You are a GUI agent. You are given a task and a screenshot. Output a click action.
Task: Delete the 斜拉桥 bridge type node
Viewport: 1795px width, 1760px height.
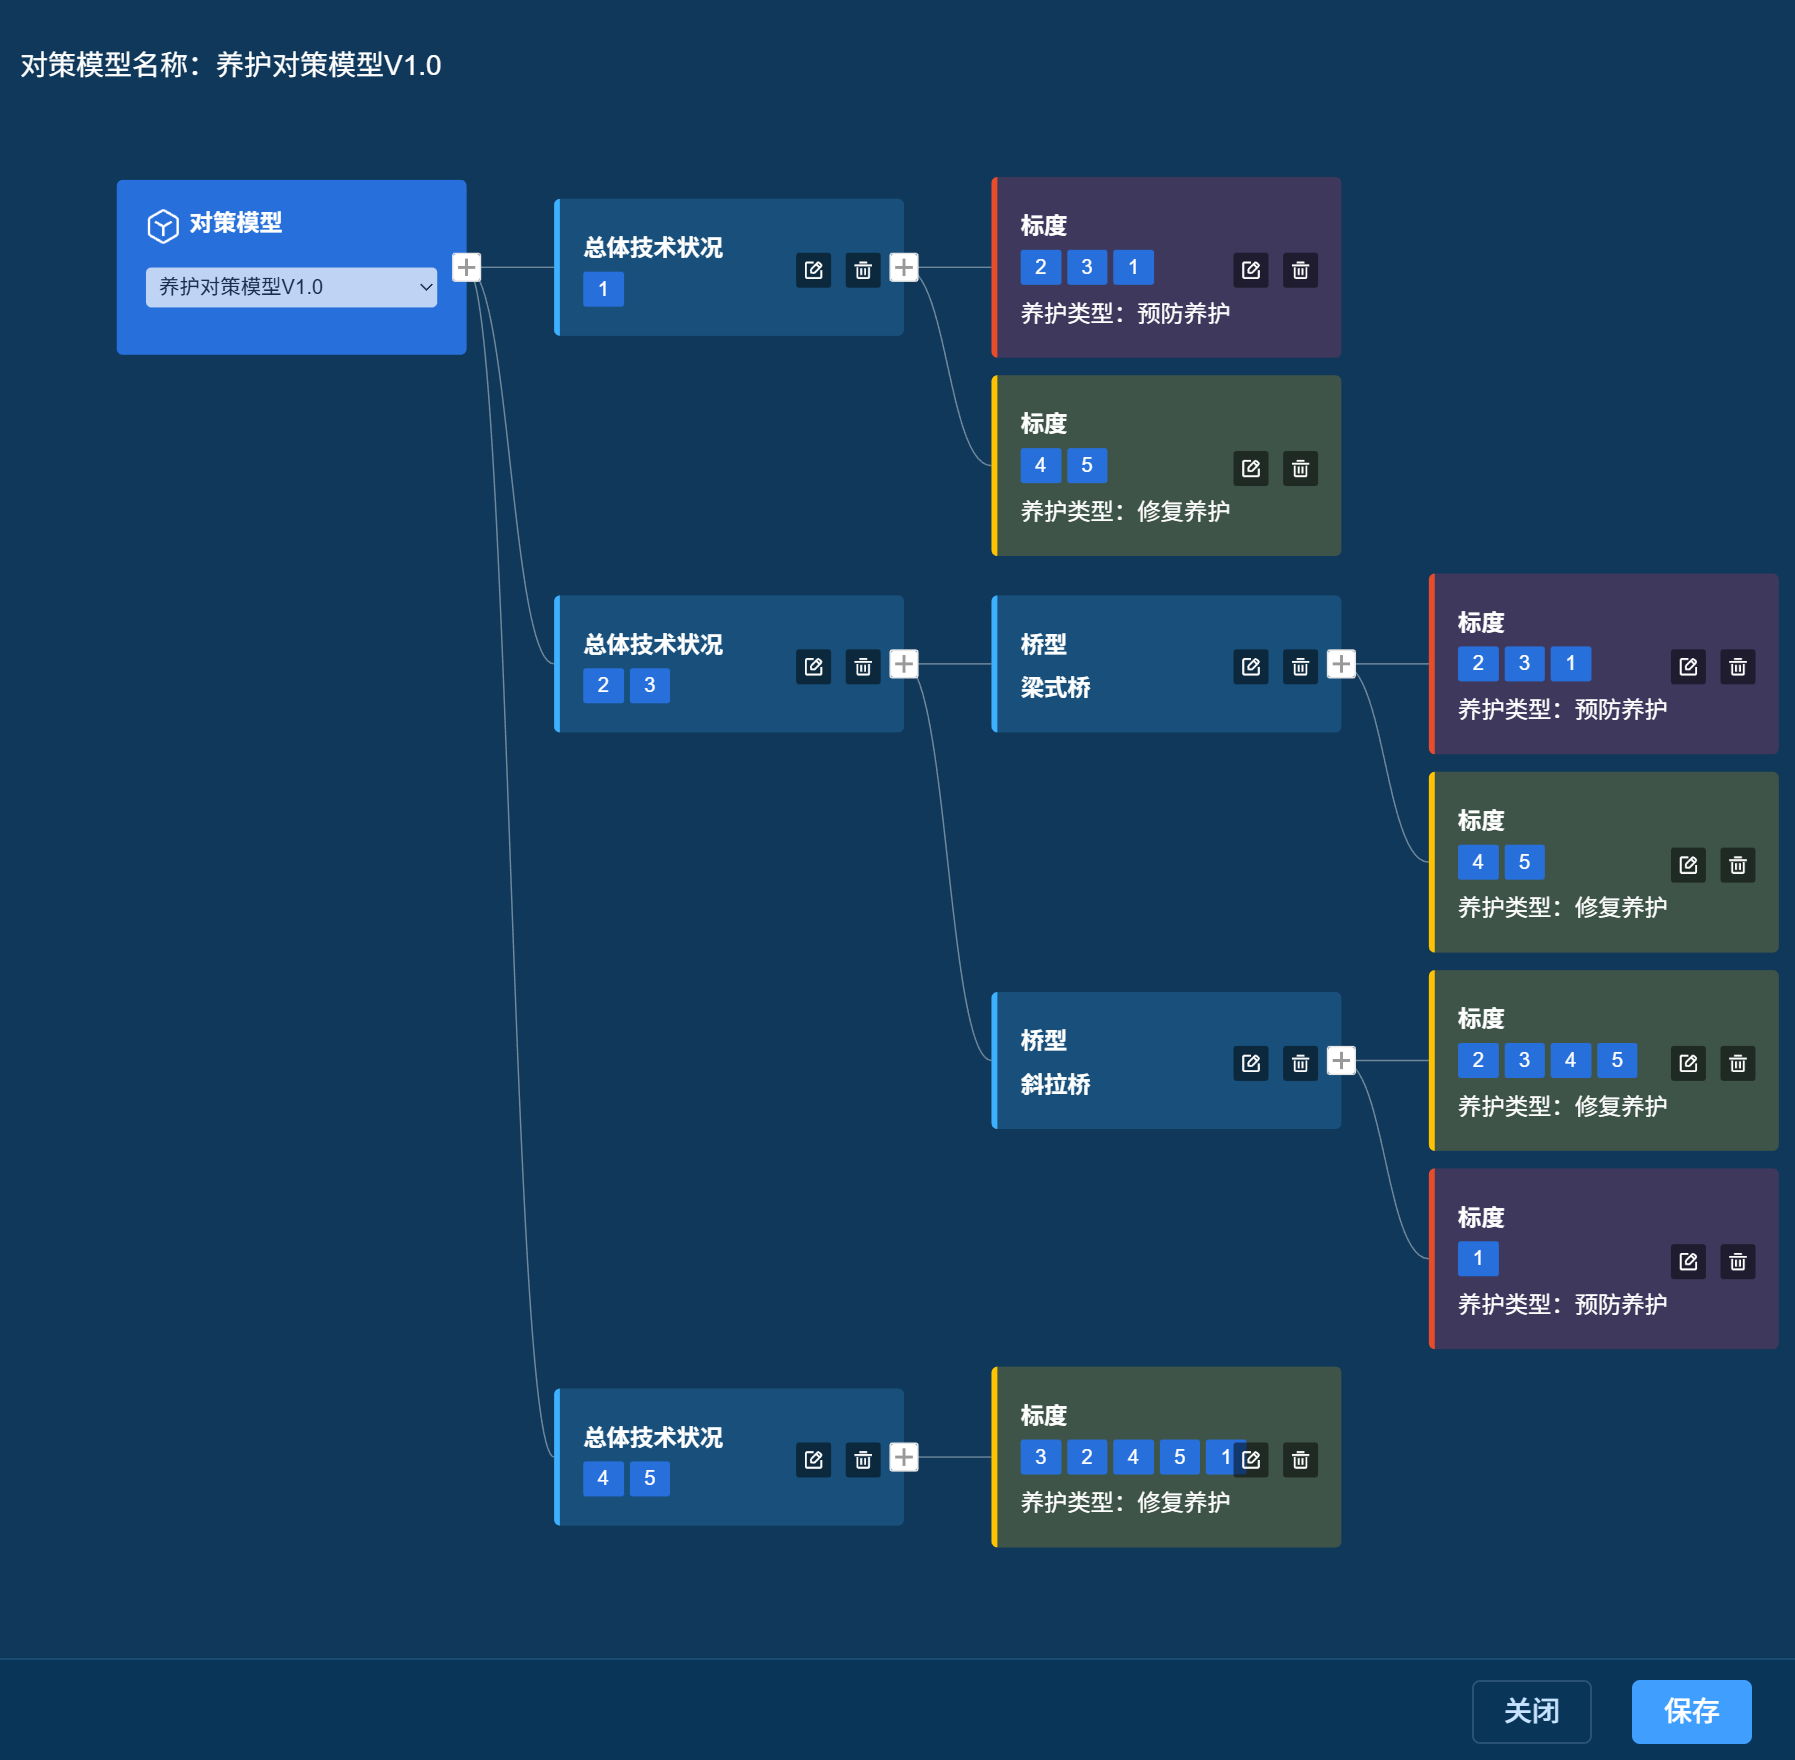[1300, 1063]
